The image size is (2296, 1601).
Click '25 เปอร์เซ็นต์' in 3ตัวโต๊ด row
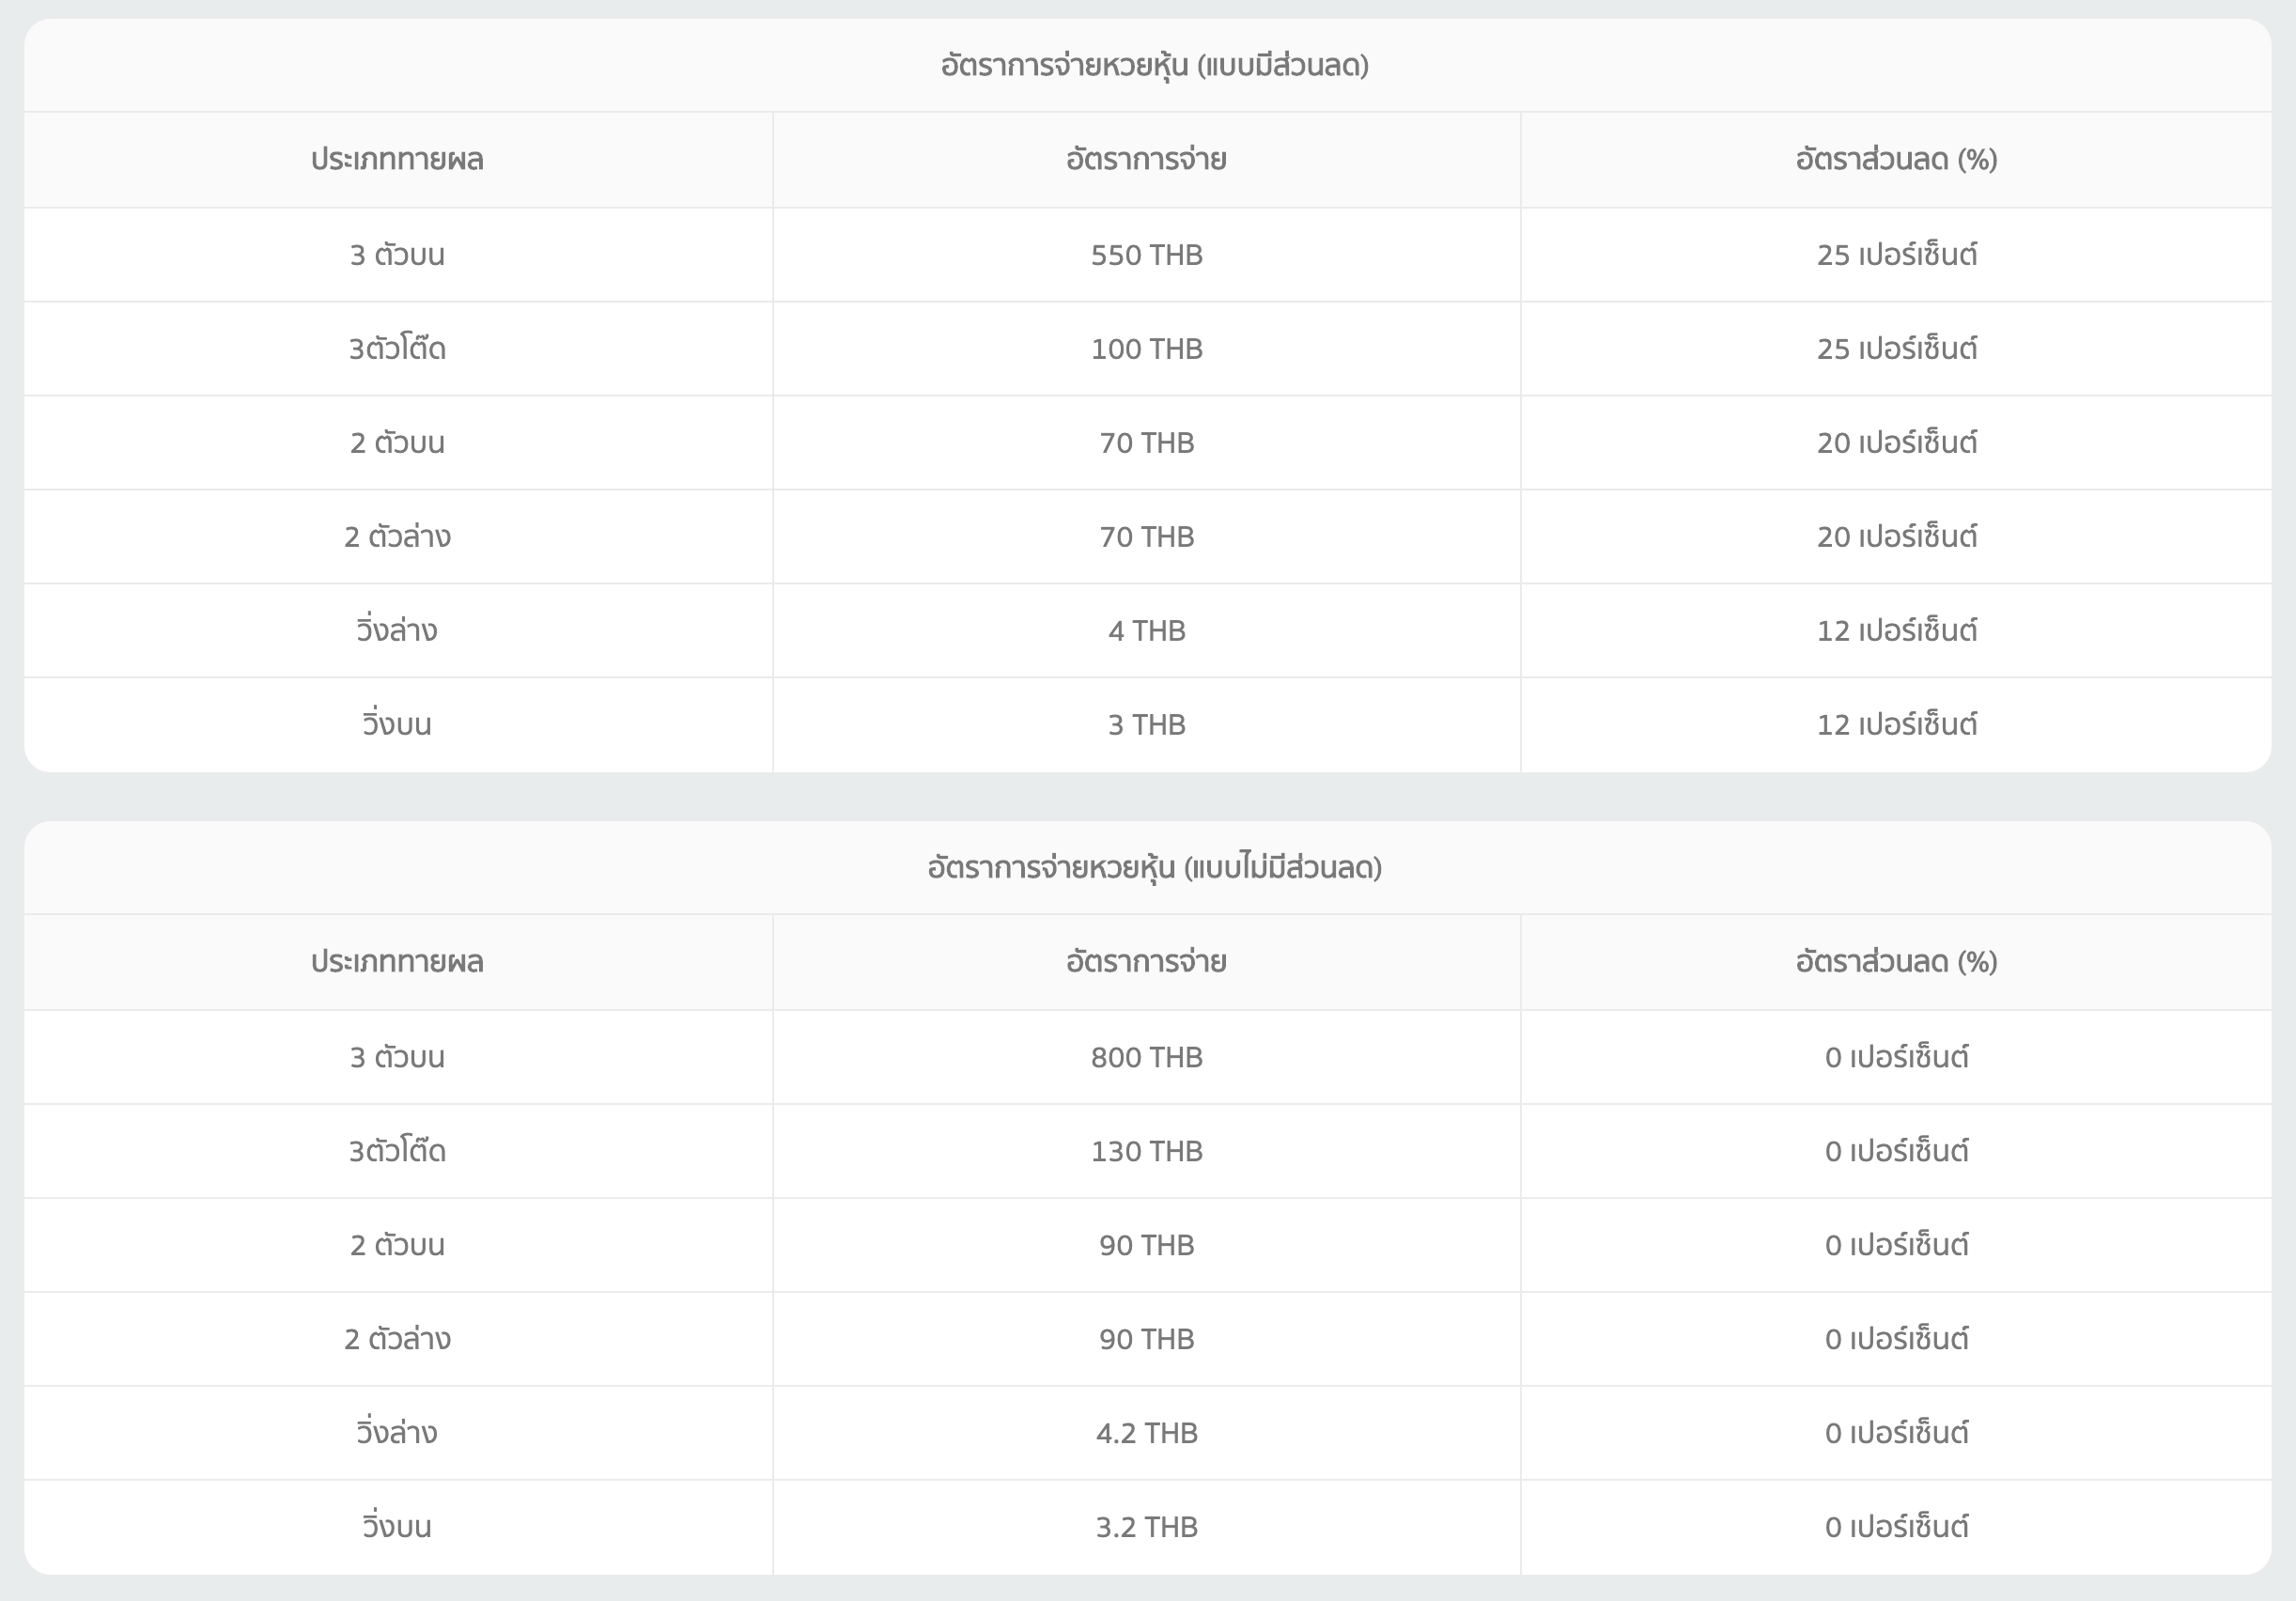pos(1896,349)
